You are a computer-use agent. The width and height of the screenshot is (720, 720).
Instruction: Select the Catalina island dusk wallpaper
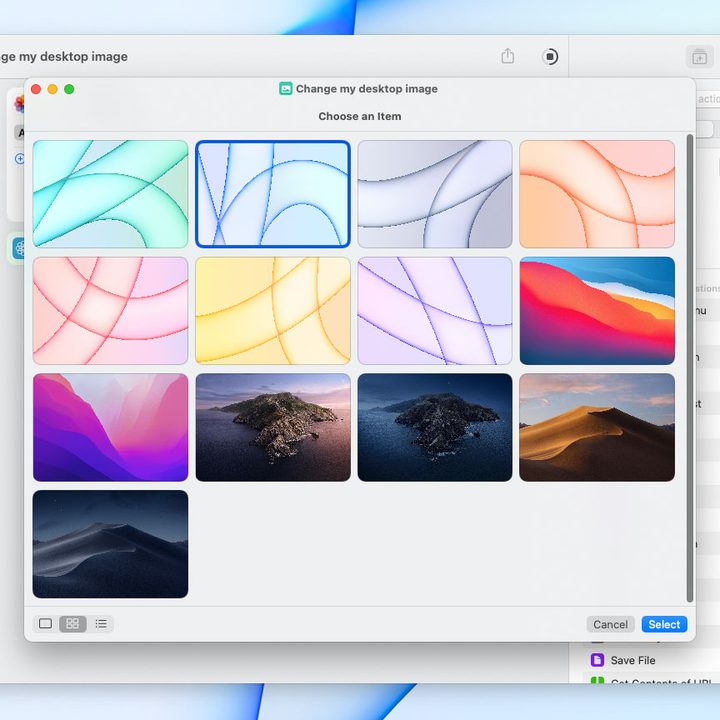(273, 427)
